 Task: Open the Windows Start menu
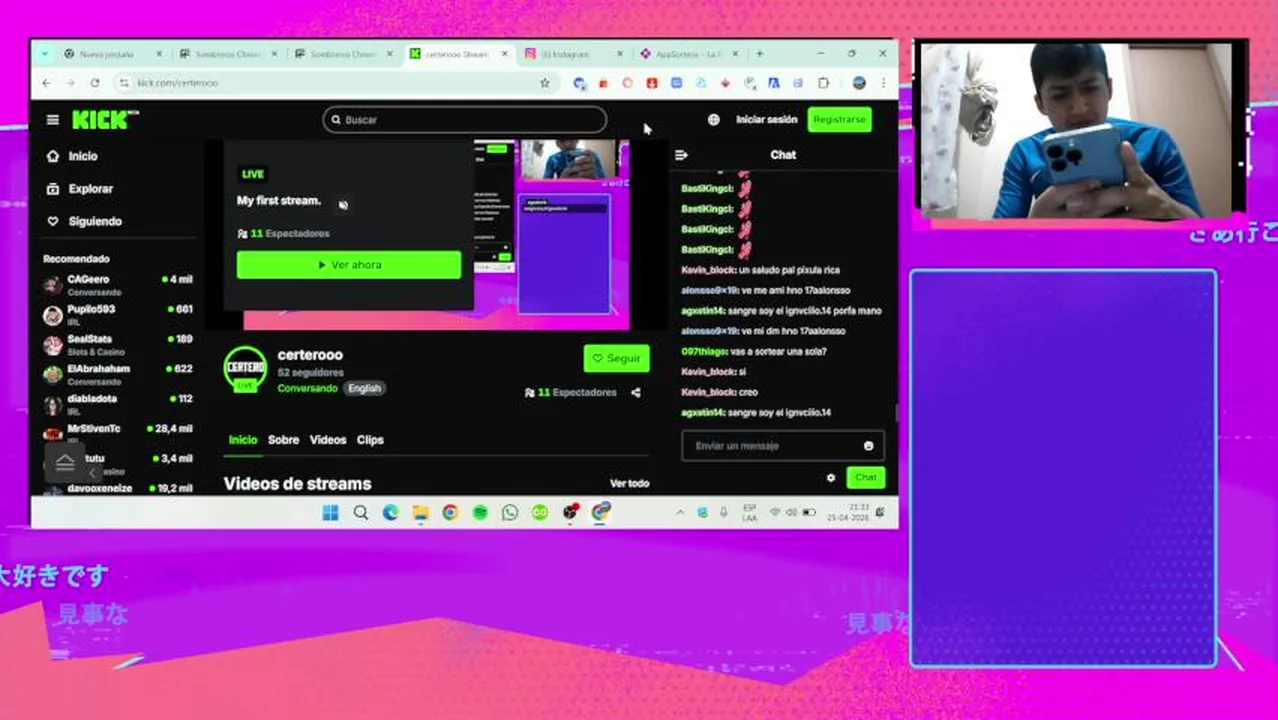click(330, 513)
